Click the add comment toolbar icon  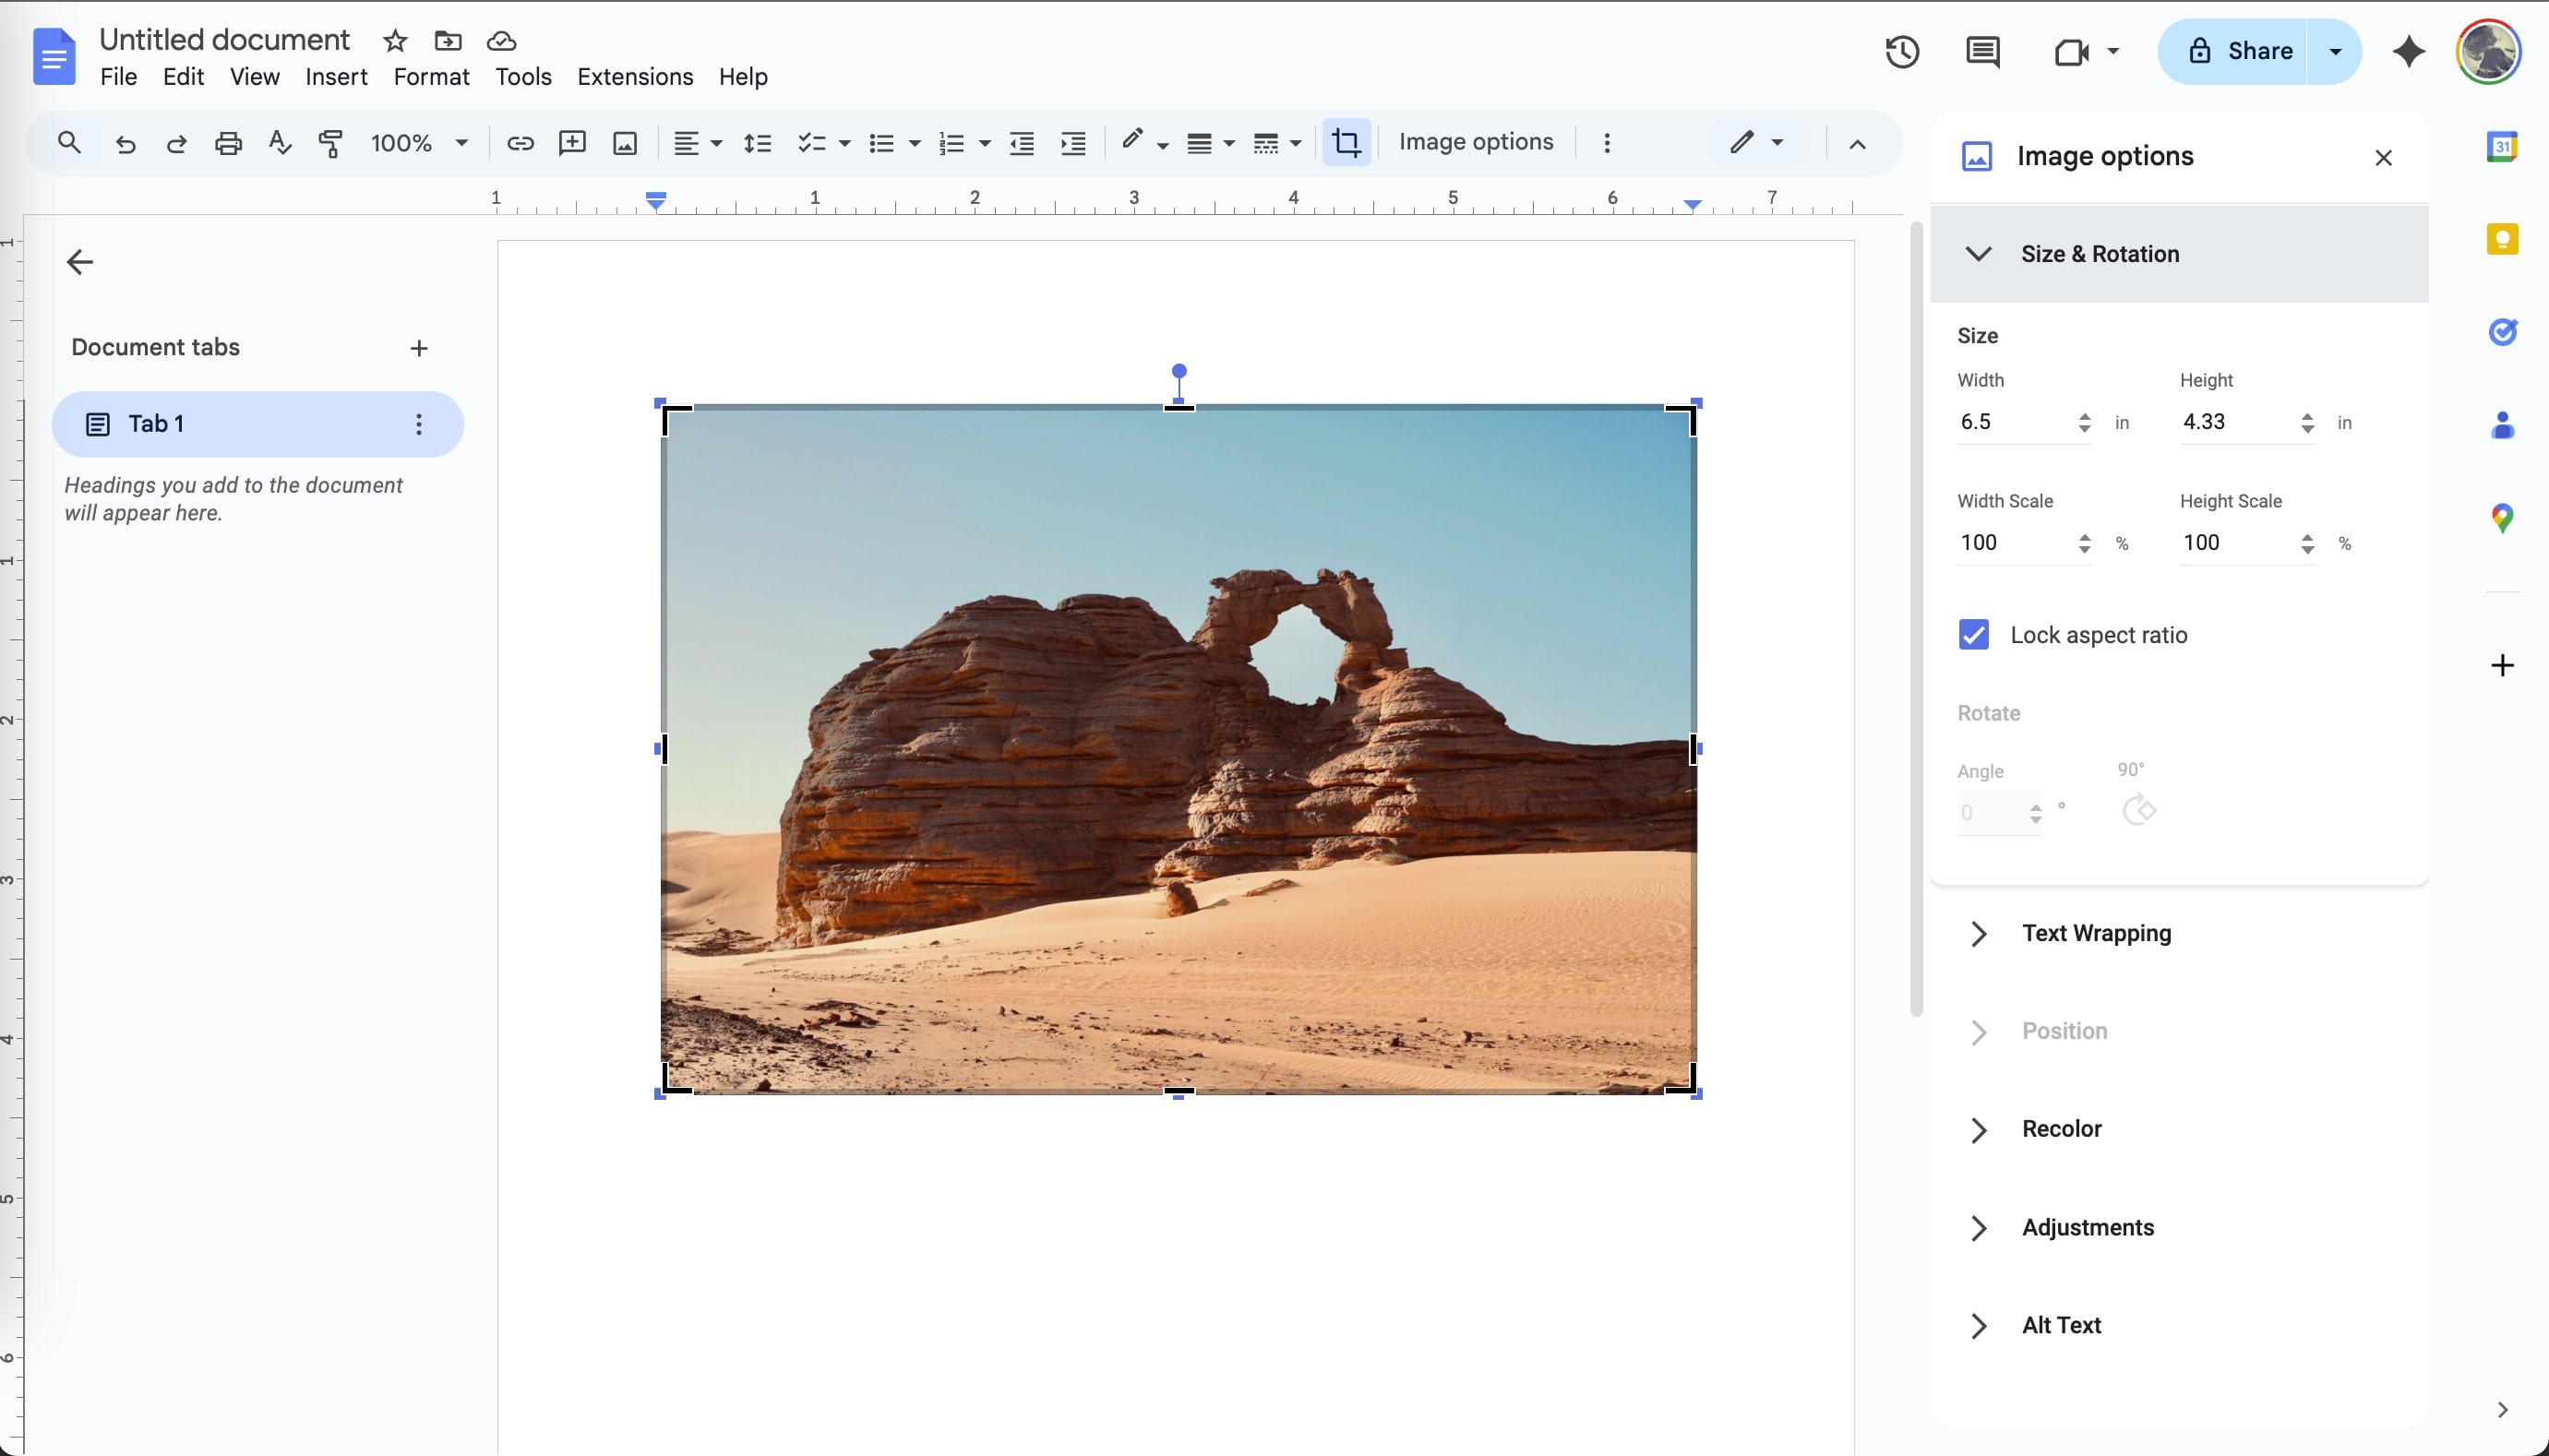pos(572,143)
